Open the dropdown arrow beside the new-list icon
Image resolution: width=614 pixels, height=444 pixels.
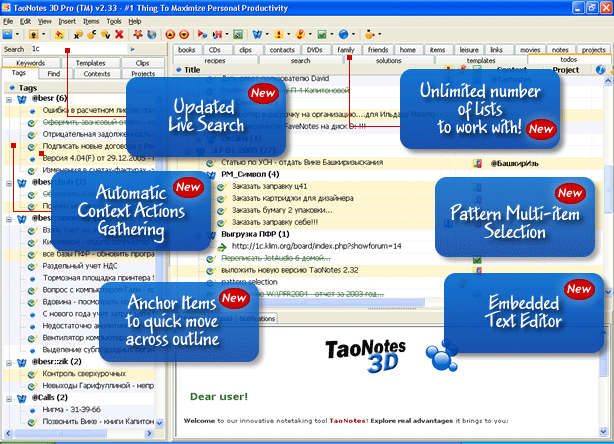click(x=17, y=34)
